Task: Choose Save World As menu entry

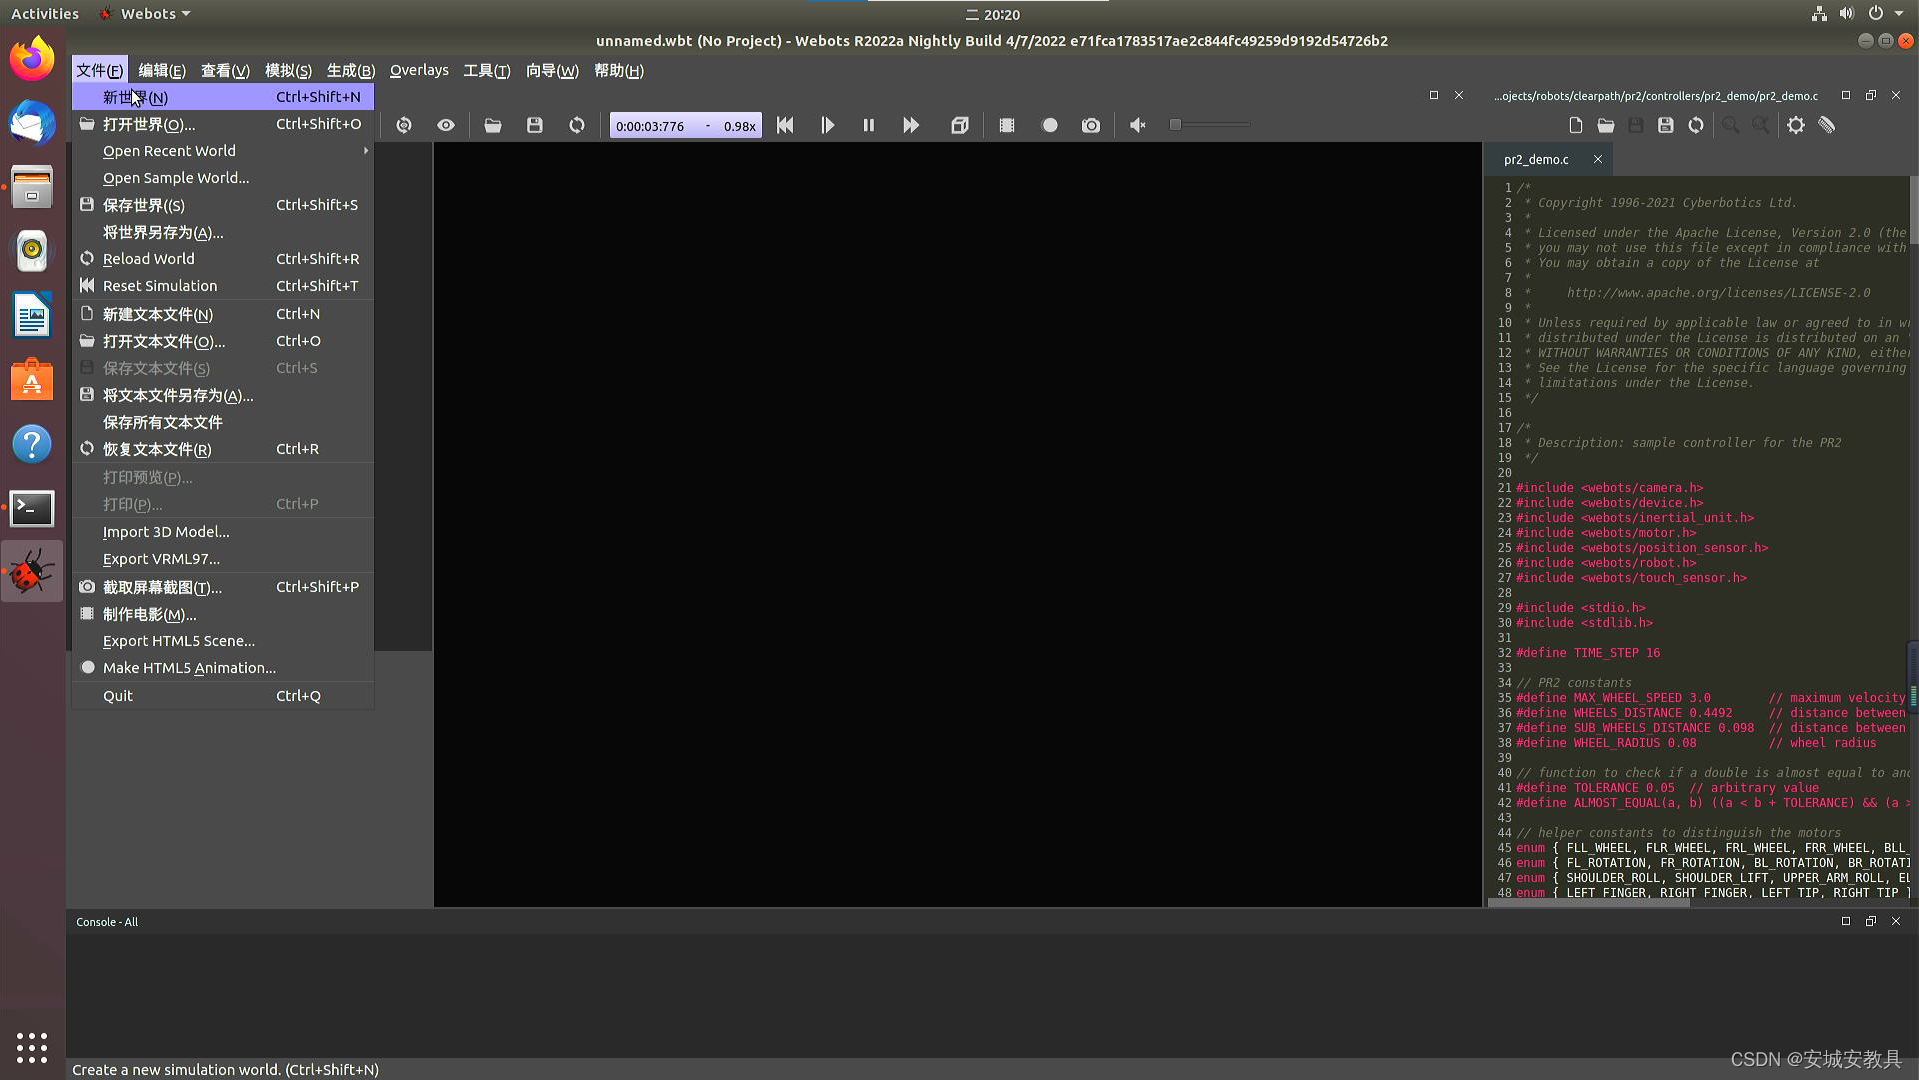Action: point(223,232)
